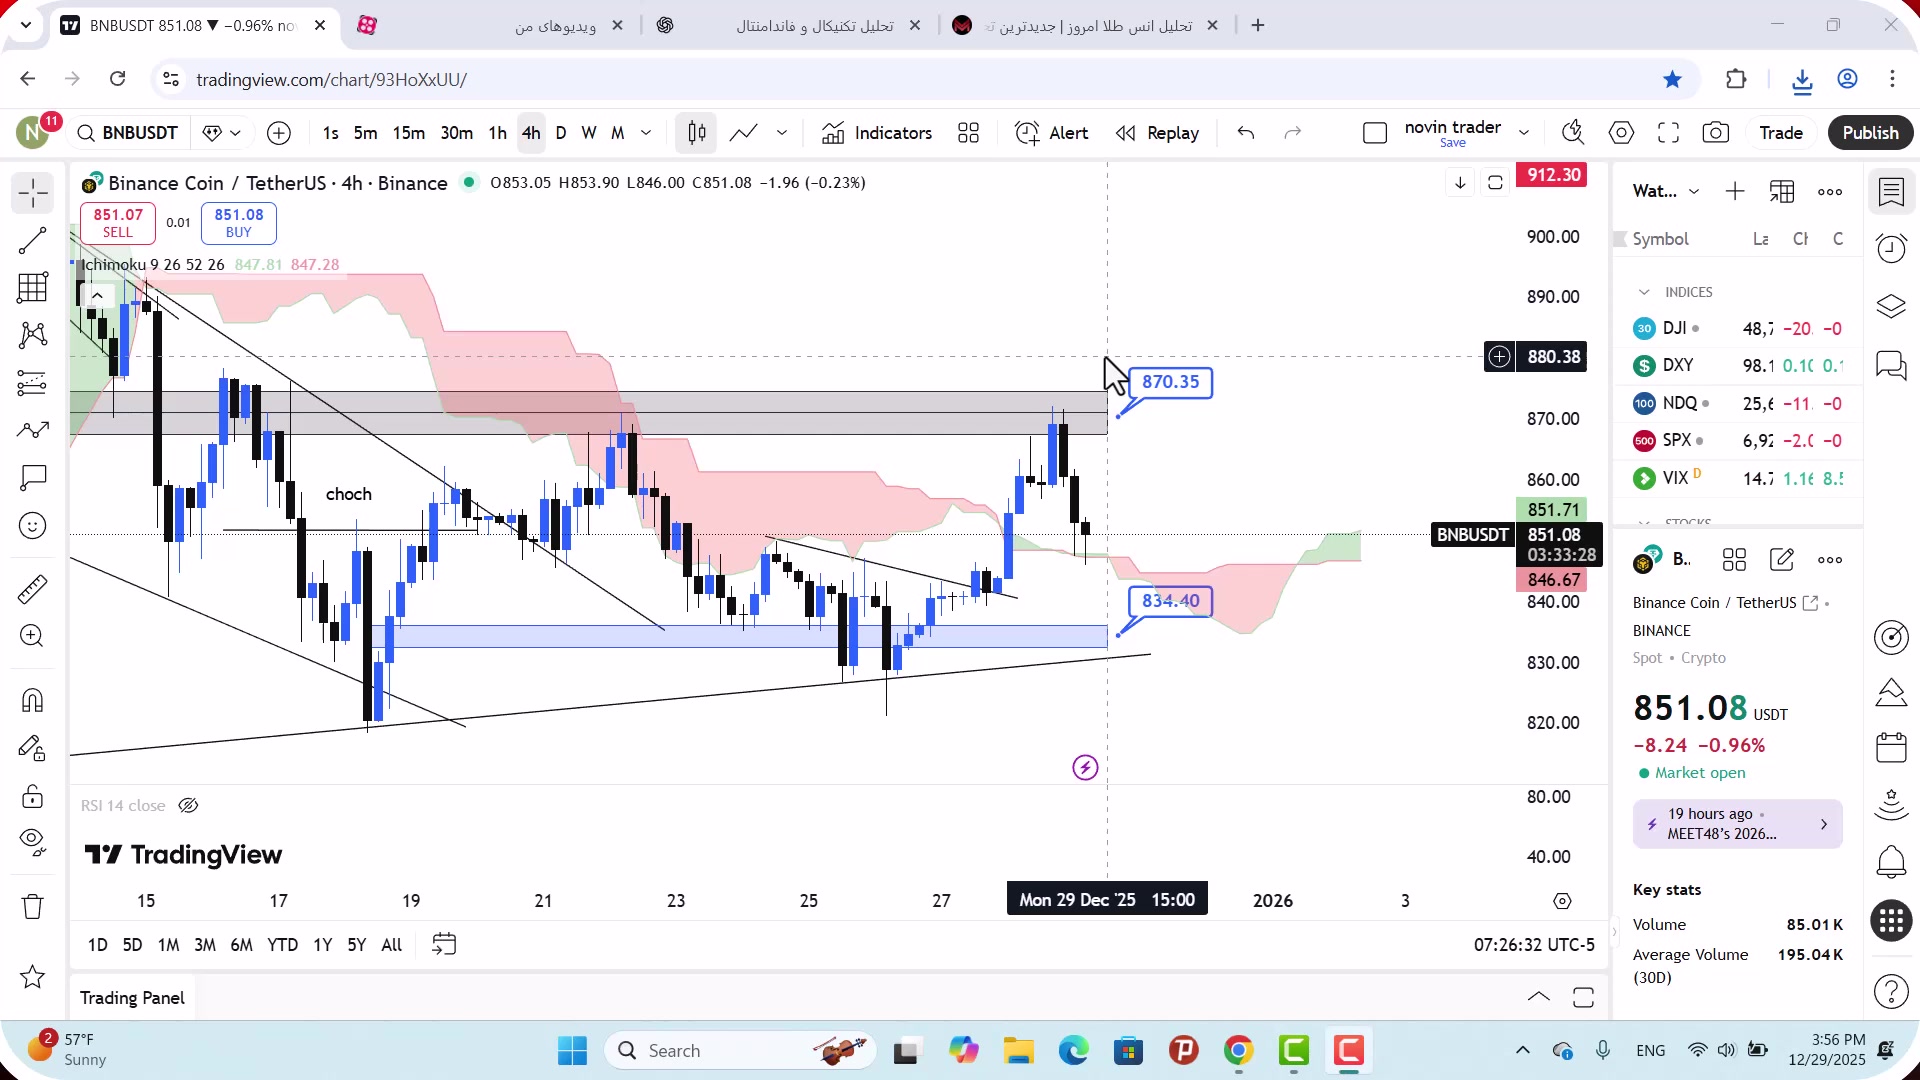This screenshot has width=1920, height=1080.
Task: Expand line tools dropdown arrow
Action: point(782,133)
